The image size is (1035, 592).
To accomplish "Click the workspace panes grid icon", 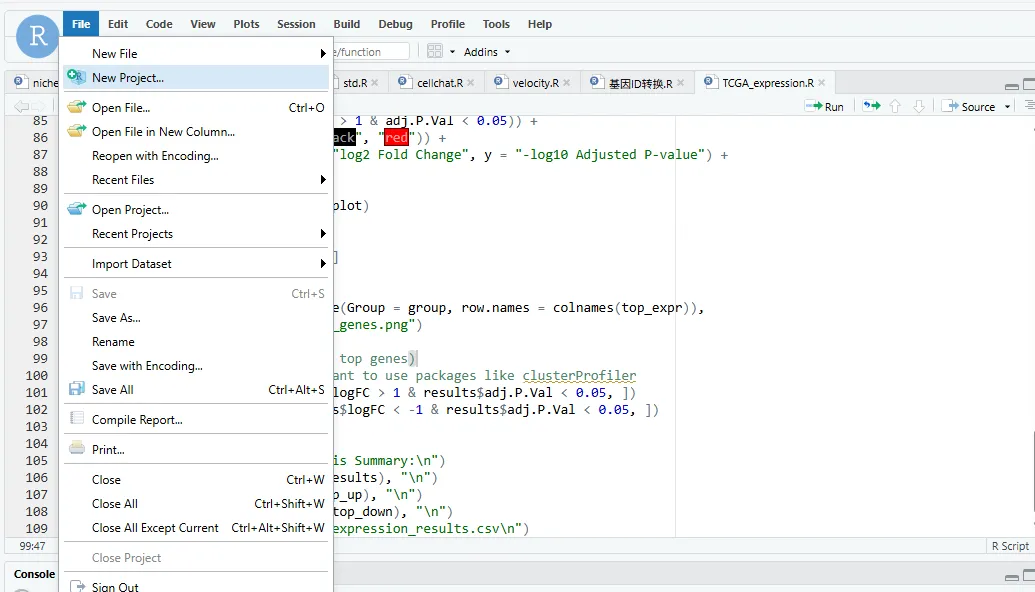I will click(x=434, y=51).
